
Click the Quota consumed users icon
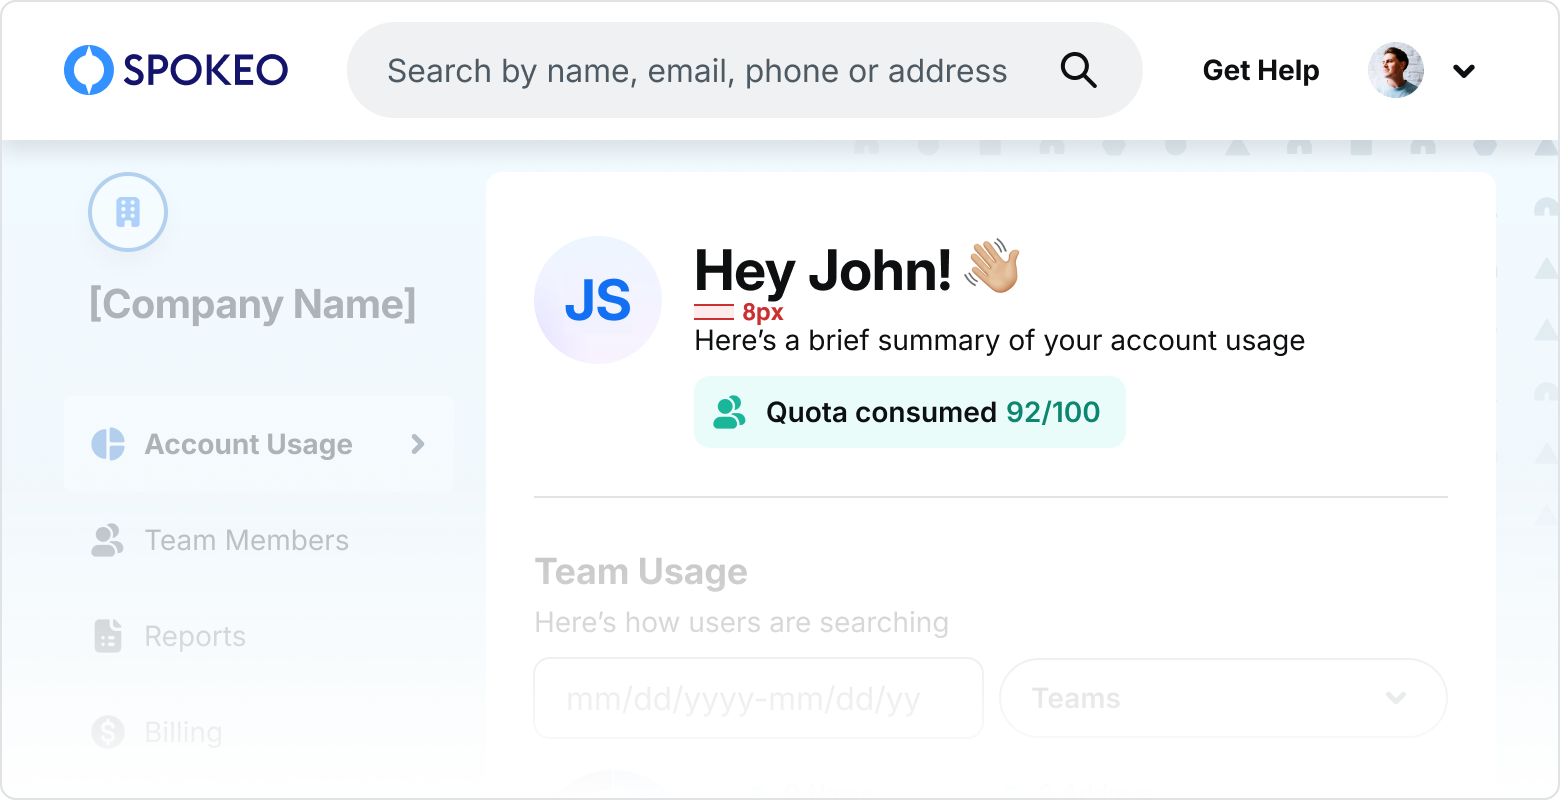point(729,412)
